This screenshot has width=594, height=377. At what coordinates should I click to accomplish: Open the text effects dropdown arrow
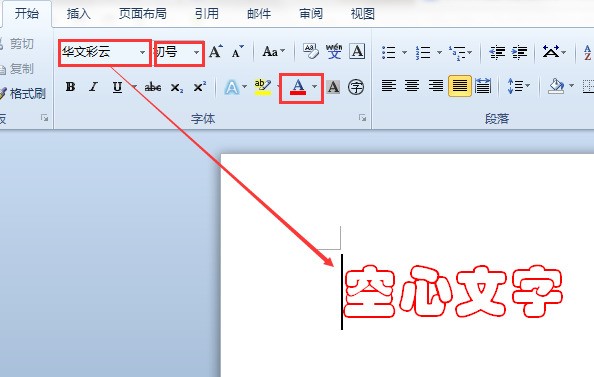point(244,87)
